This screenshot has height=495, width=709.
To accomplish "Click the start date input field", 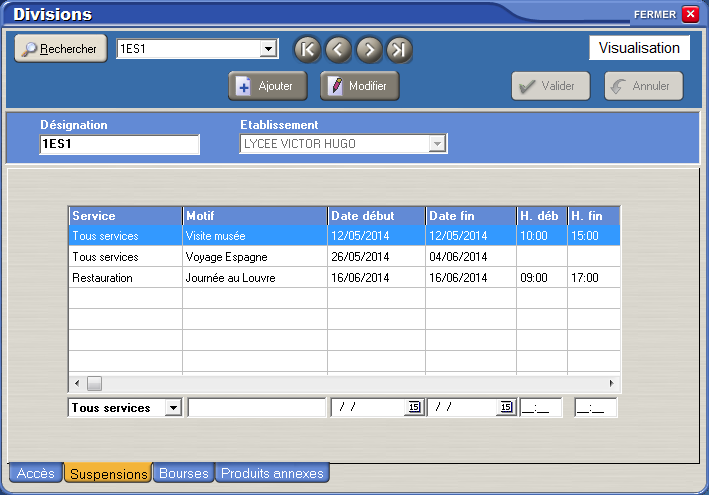I will [x=369, y=408].
